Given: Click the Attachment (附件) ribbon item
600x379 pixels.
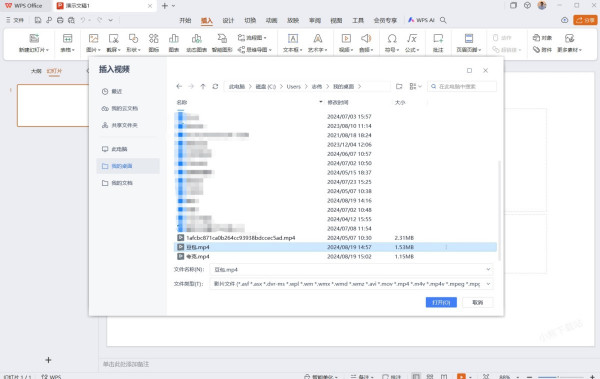Looking at the screenshot, I should (x=543, y=49).
